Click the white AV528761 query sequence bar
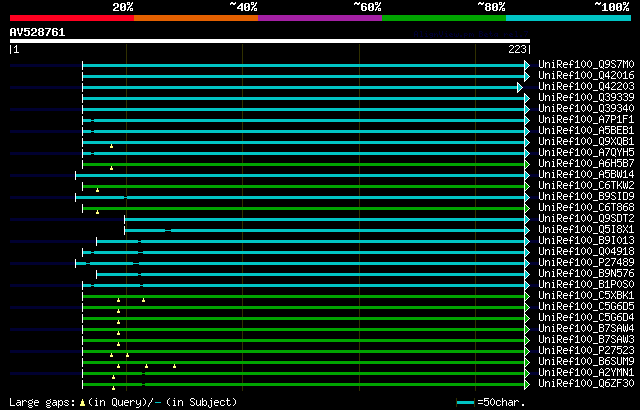The height and width of the screenshot is (410, 640). pyautogui.click(x=270, y=41)
